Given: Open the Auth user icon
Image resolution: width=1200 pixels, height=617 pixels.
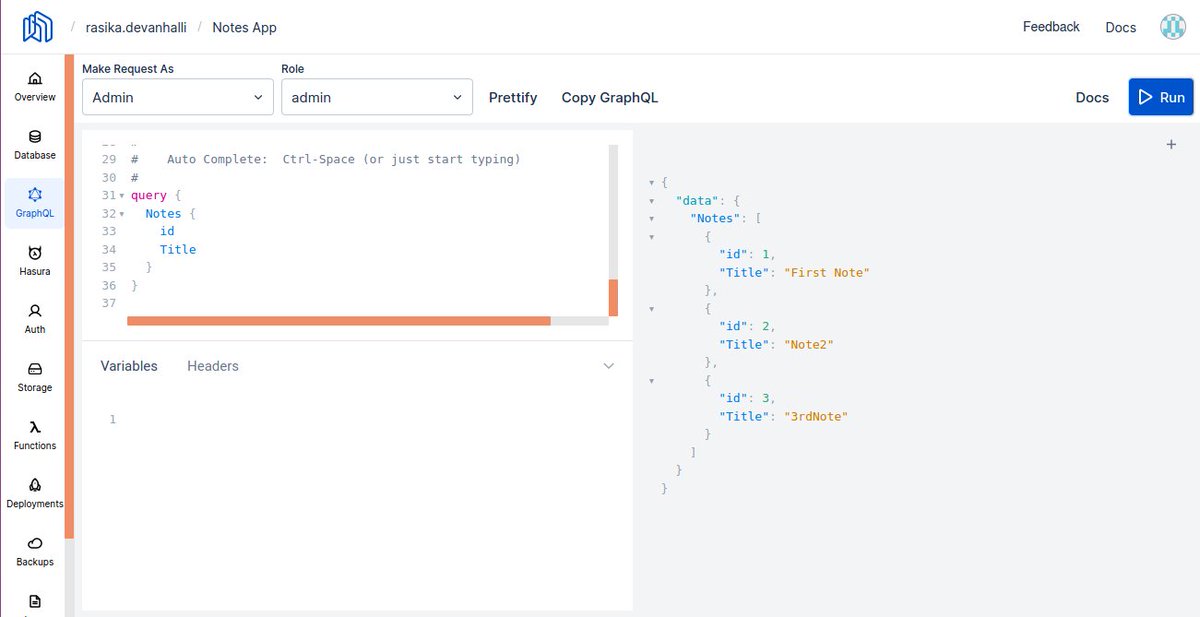Looking at the screenshot, I should [x=35, y=311].
